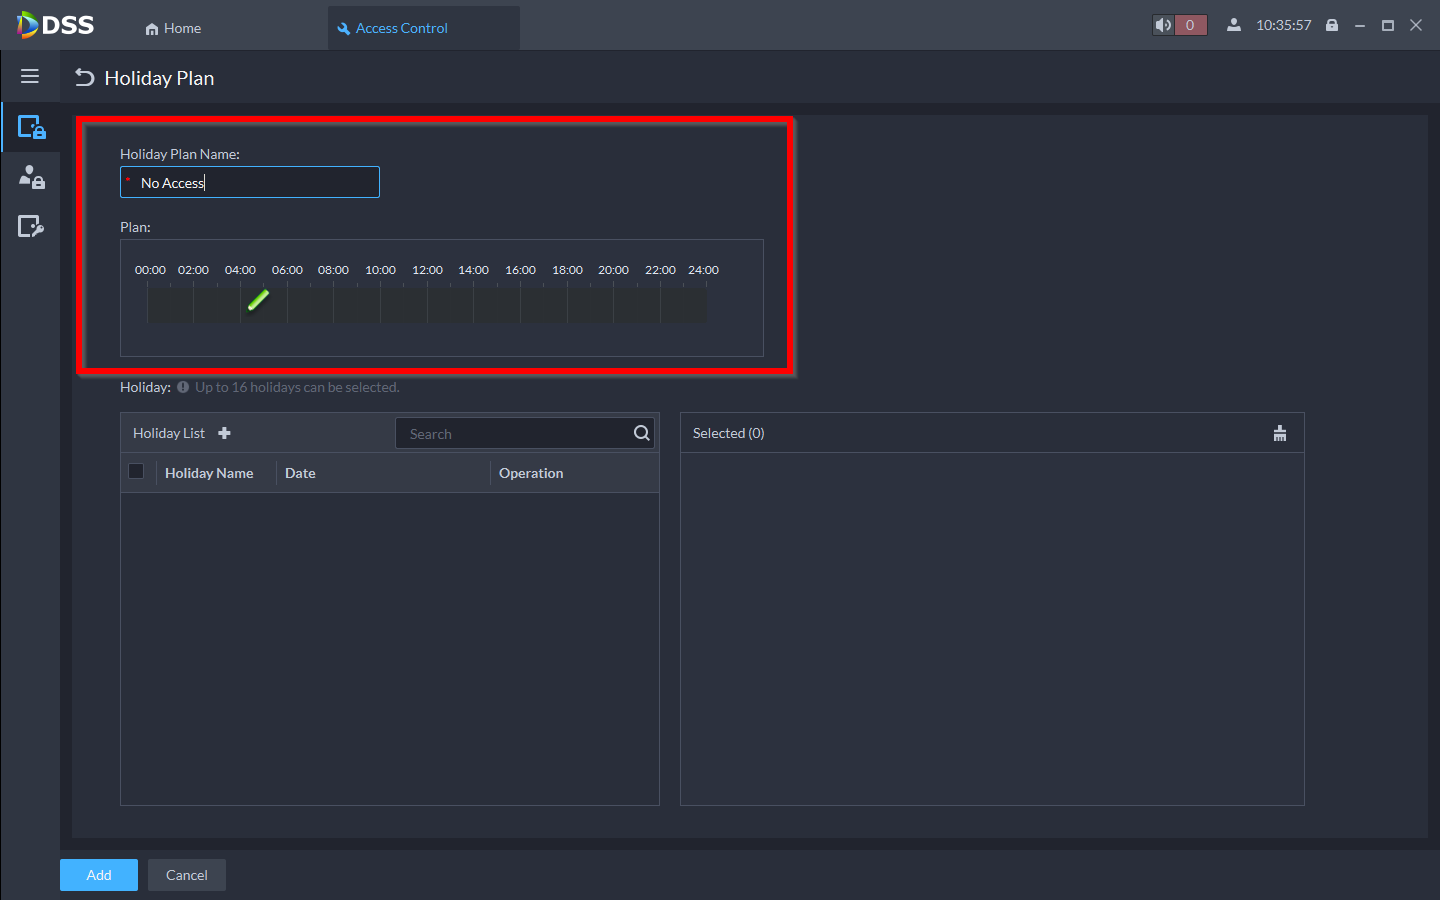Click the search magnifier icon
1440x900 pixels.
point(641,433)
